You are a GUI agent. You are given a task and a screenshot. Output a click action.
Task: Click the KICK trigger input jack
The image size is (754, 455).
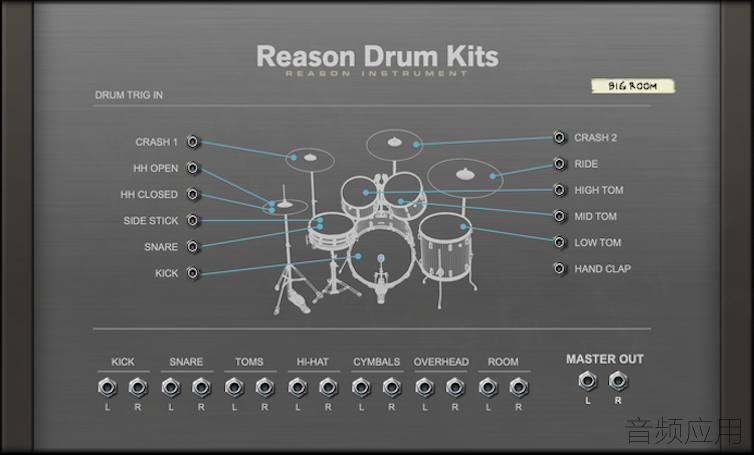192,273
